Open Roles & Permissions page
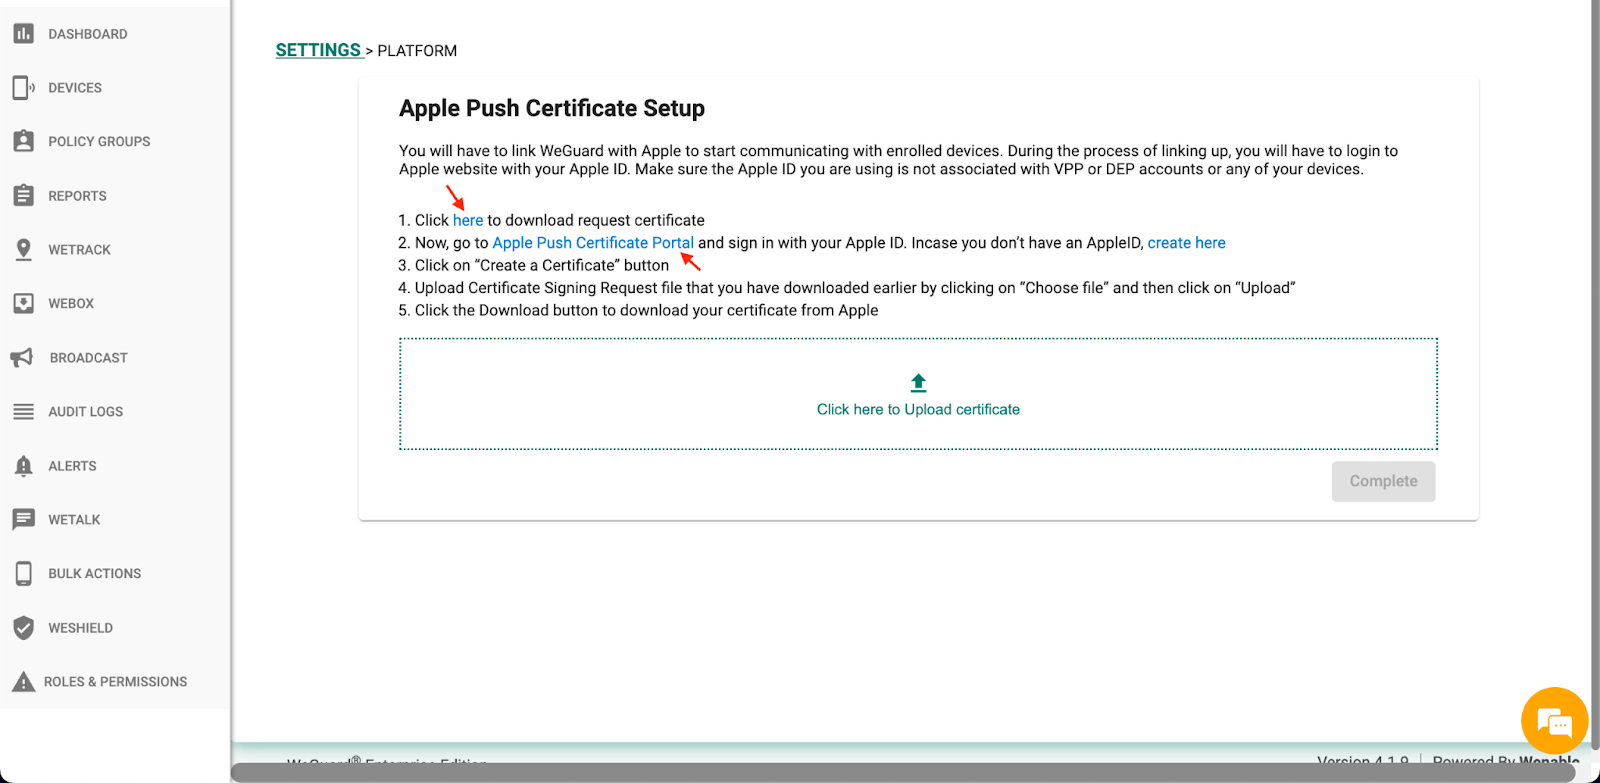 pos(115,682)
